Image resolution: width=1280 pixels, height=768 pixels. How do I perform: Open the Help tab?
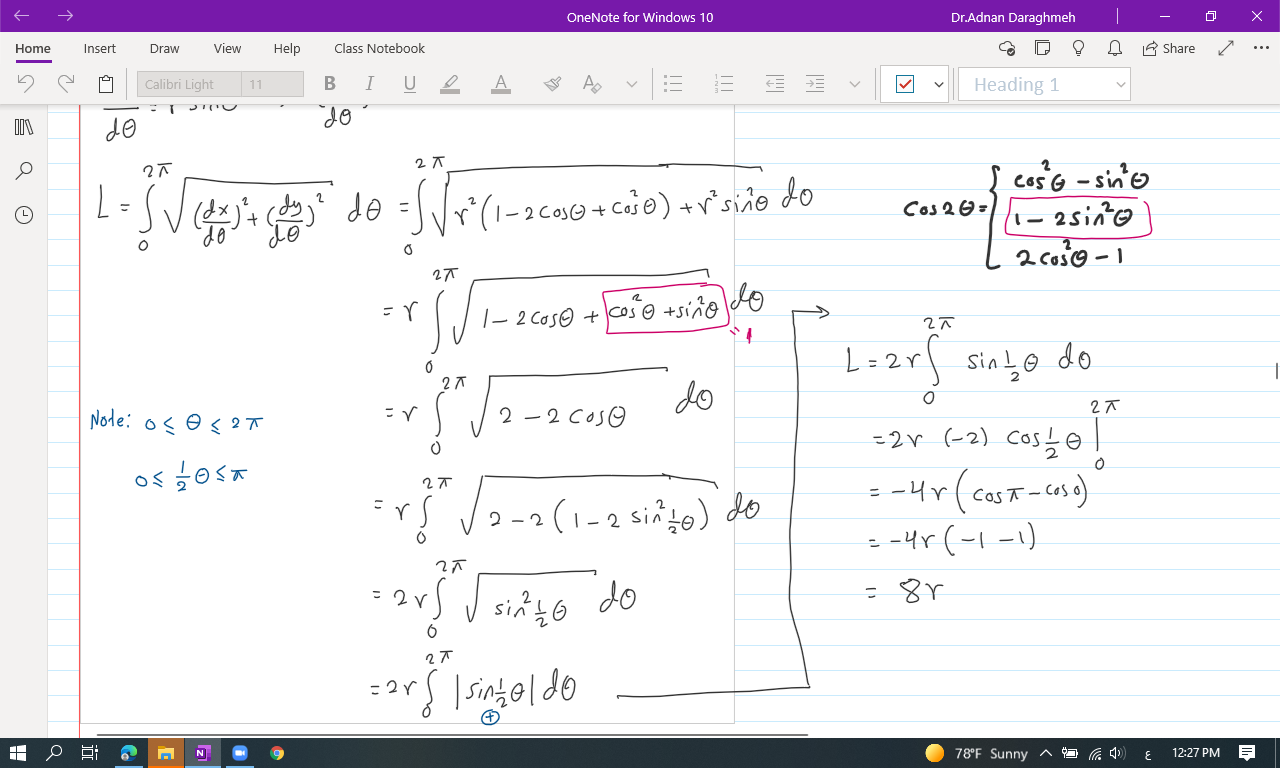tap(287, 48)
